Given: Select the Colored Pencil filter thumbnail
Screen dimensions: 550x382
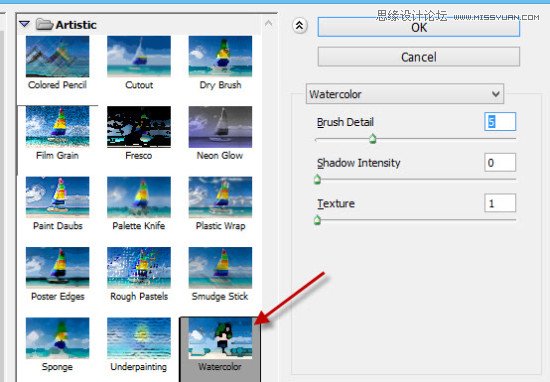Looking at the screenshot, I should pos(58,56).
